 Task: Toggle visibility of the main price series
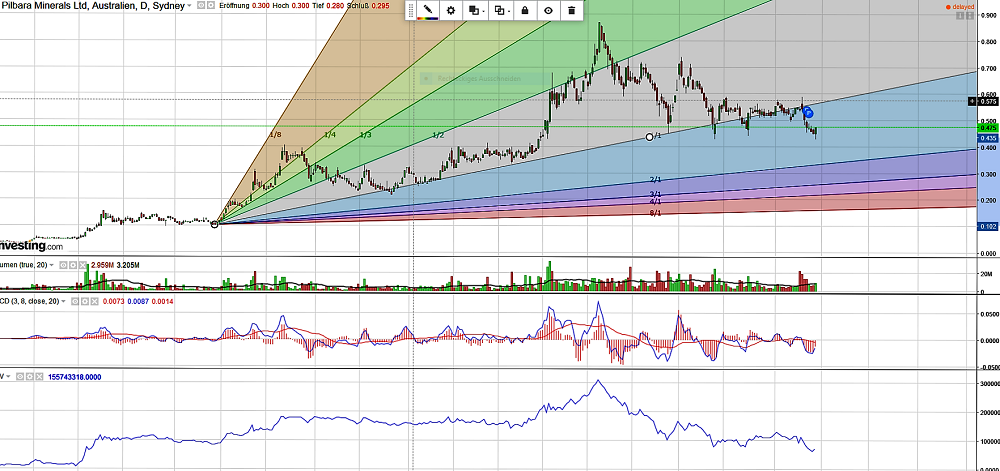pyautogui.click(x=201, y=6)
